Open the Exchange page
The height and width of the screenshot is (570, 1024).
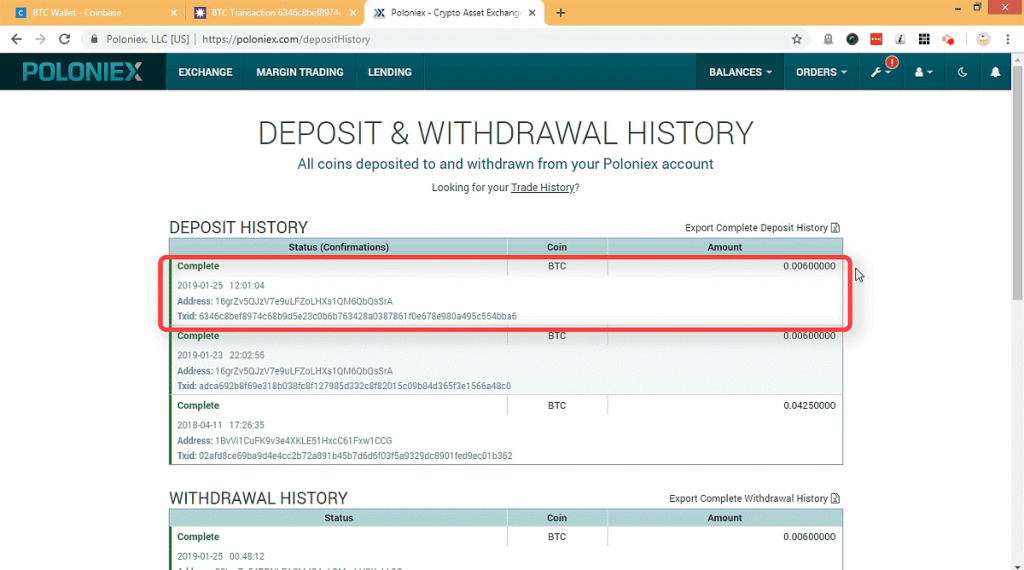(x=205, y=72)
